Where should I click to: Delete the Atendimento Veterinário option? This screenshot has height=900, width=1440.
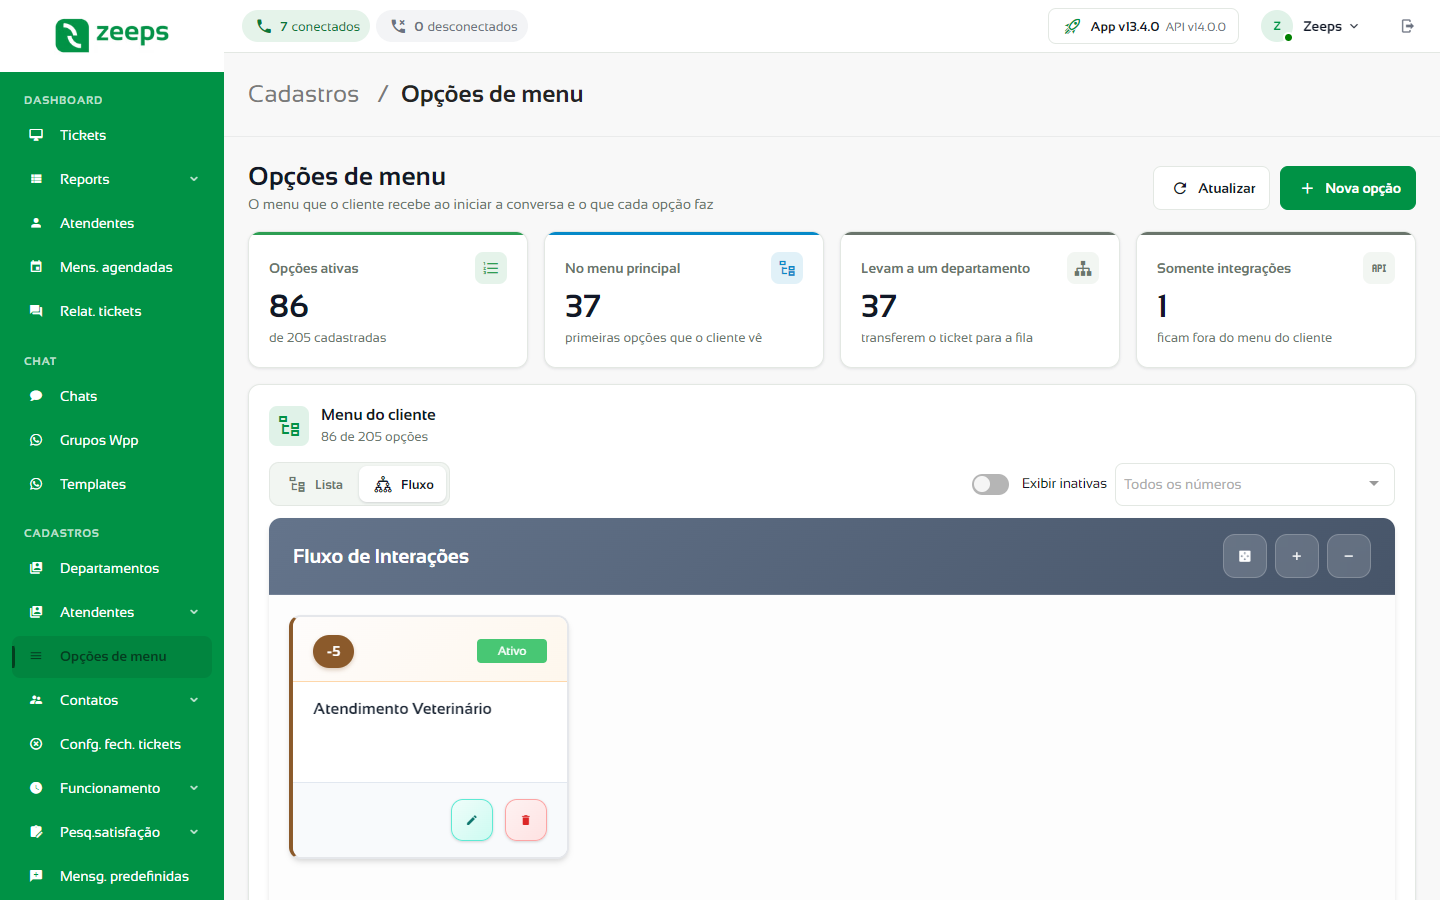point(526,820)
